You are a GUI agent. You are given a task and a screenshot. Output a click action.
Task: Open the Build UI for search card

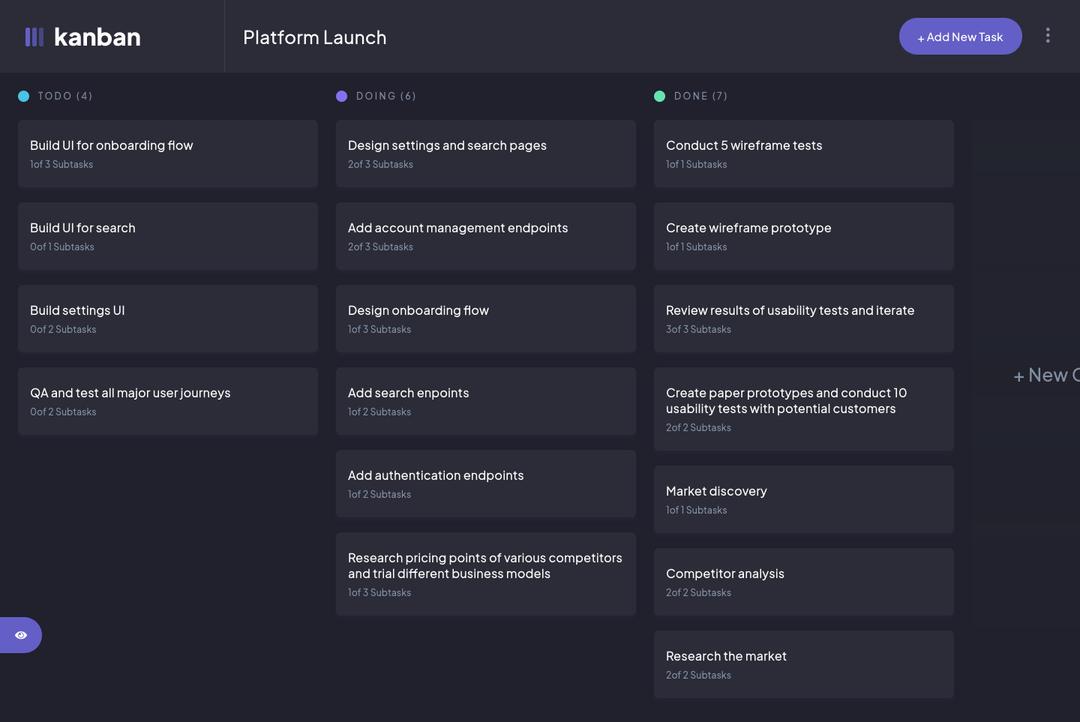coord(167,236)
